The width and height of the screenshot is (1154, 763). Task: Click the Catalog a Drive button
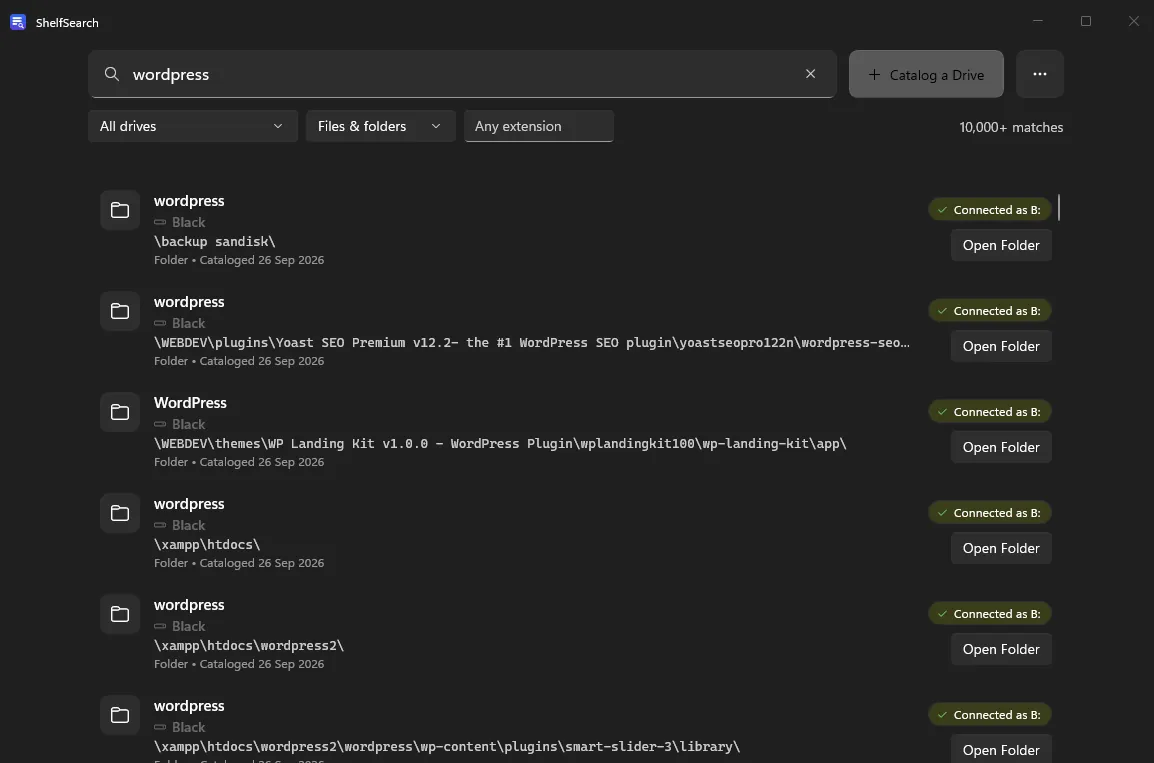click(926, 74)
